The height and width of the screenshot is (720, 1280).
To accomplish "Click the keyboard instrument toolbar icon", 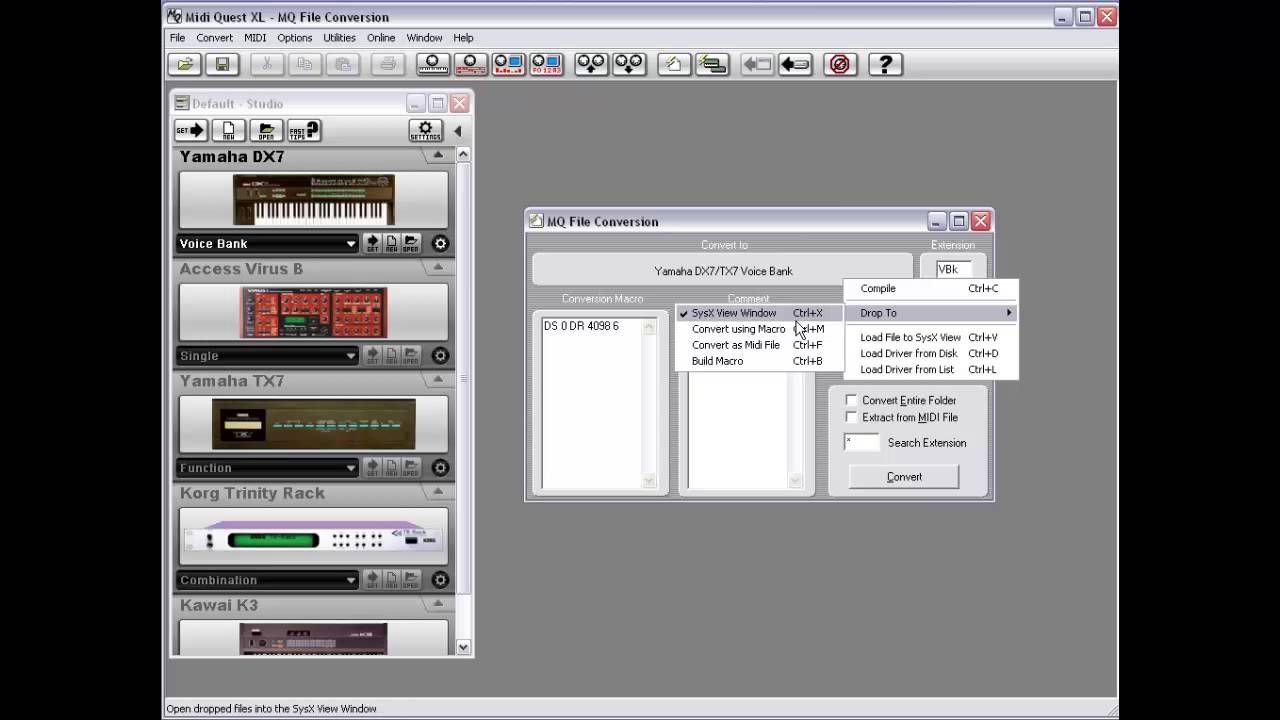I will click(x=433, y=64).
